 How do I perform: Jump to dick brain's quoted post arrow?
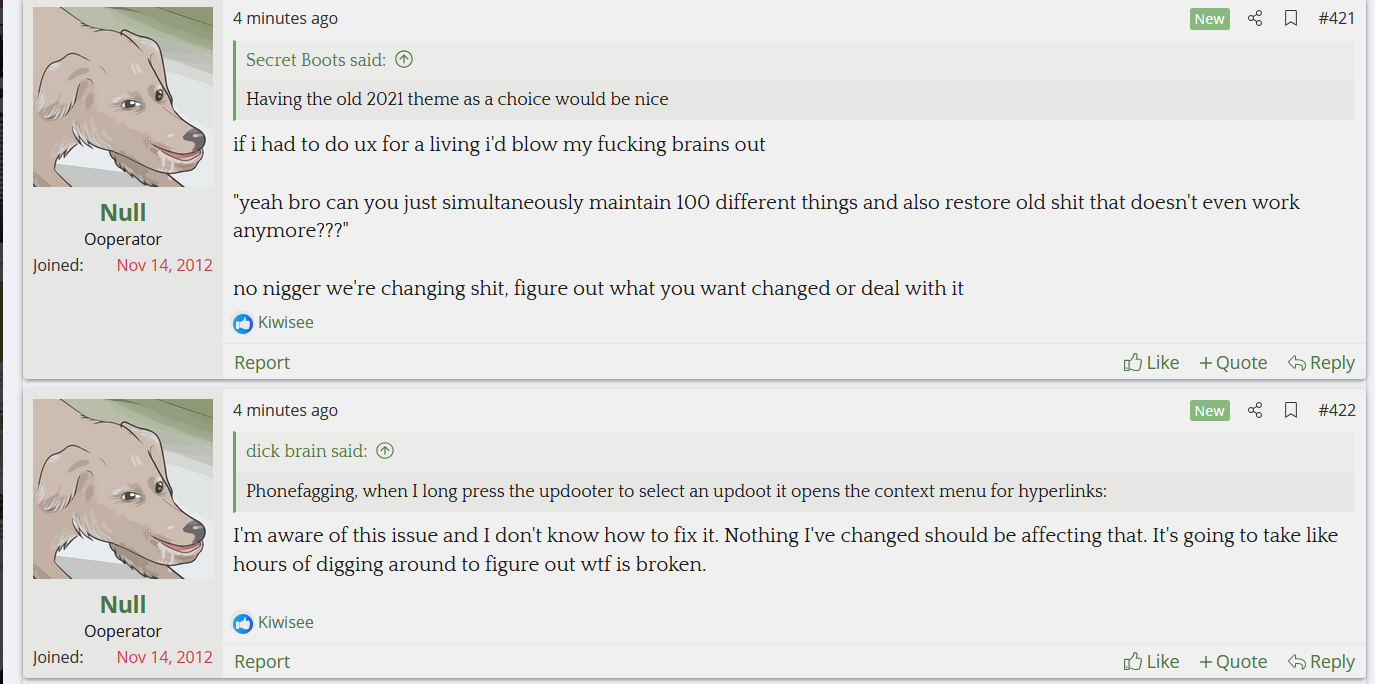[x=385, y=451]
